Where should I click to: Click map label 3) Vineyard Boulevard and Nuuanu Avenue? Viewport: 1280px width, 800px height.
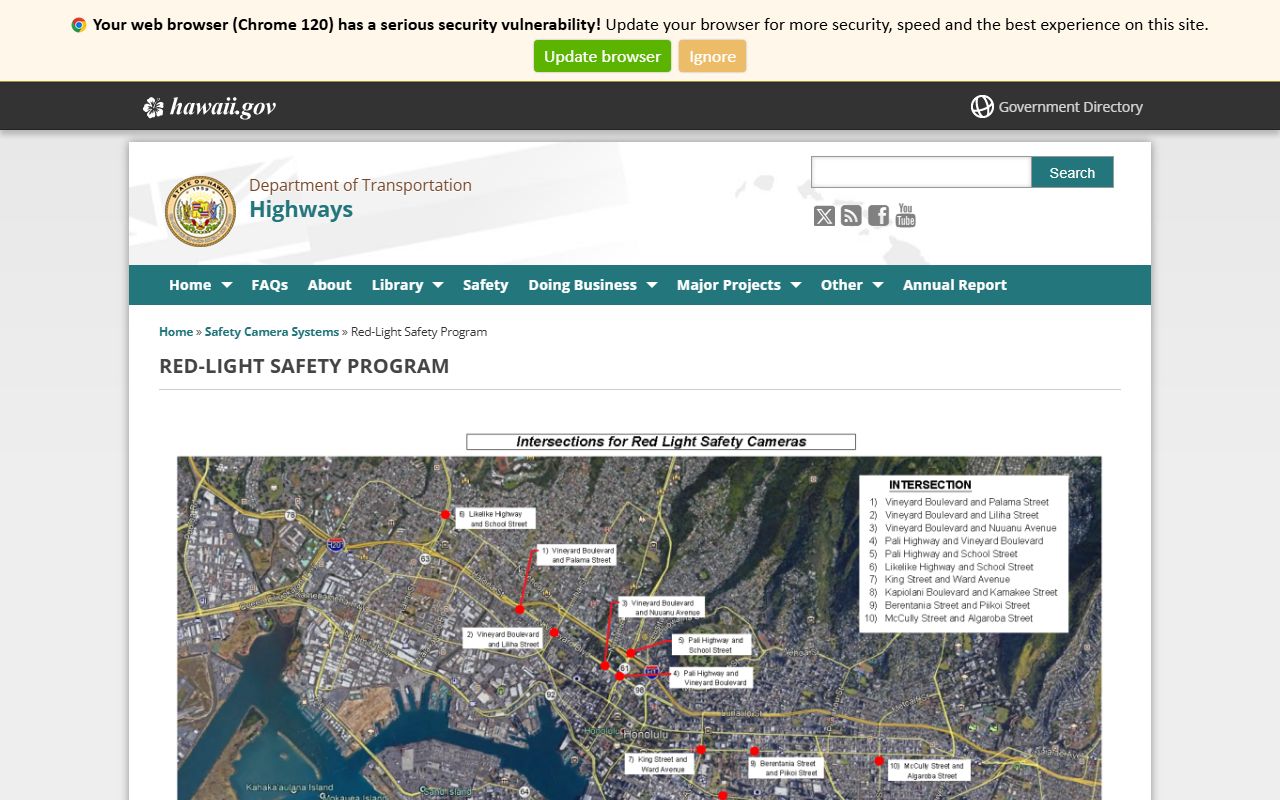click(x=660, y=608)
